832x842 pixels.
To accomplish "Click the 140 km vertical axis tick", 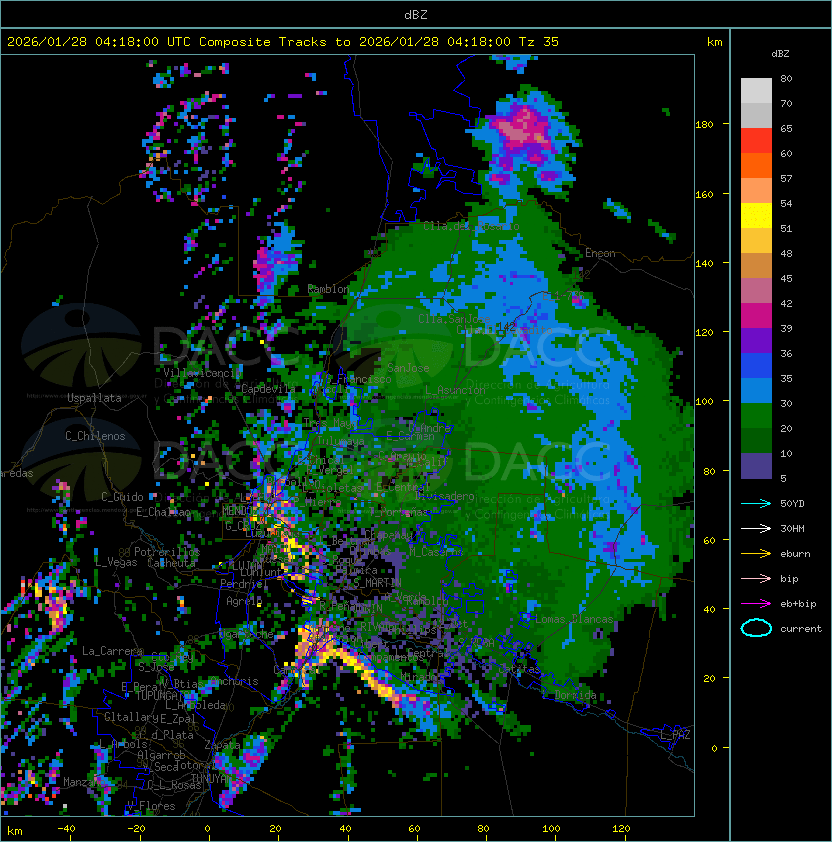I will click(704, 263).
